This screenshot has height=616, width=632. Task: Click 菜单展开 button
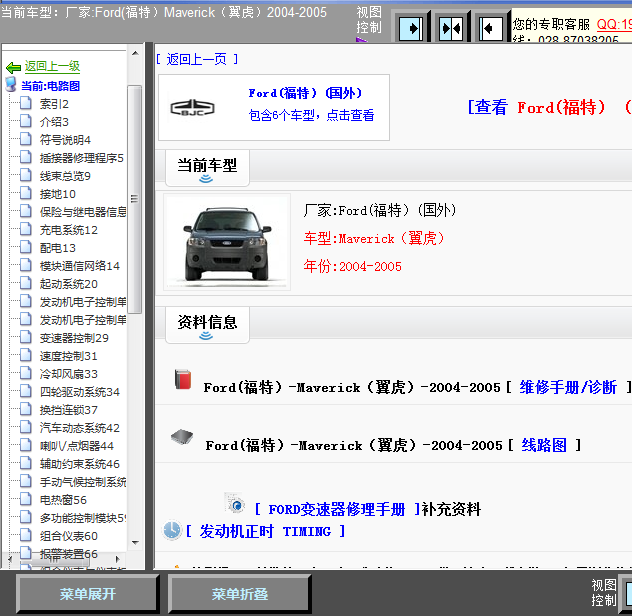click(x=87, y=594)
